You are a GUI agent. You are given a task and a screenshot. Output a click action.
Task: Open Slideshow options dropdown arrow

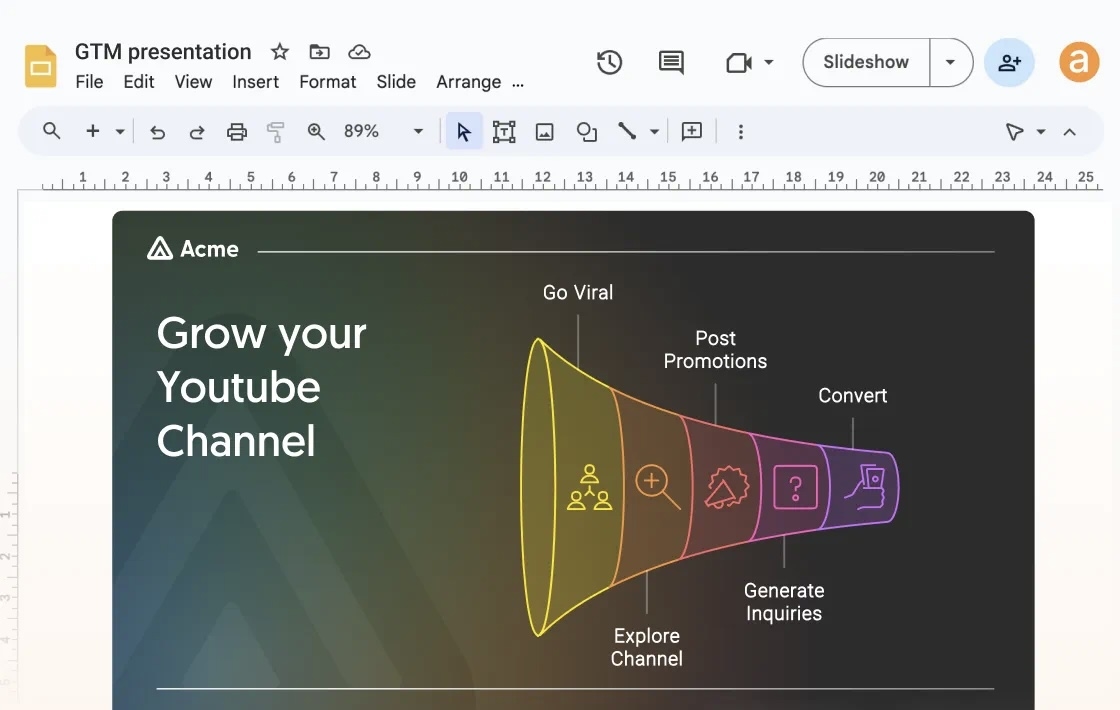coord(950,62)
